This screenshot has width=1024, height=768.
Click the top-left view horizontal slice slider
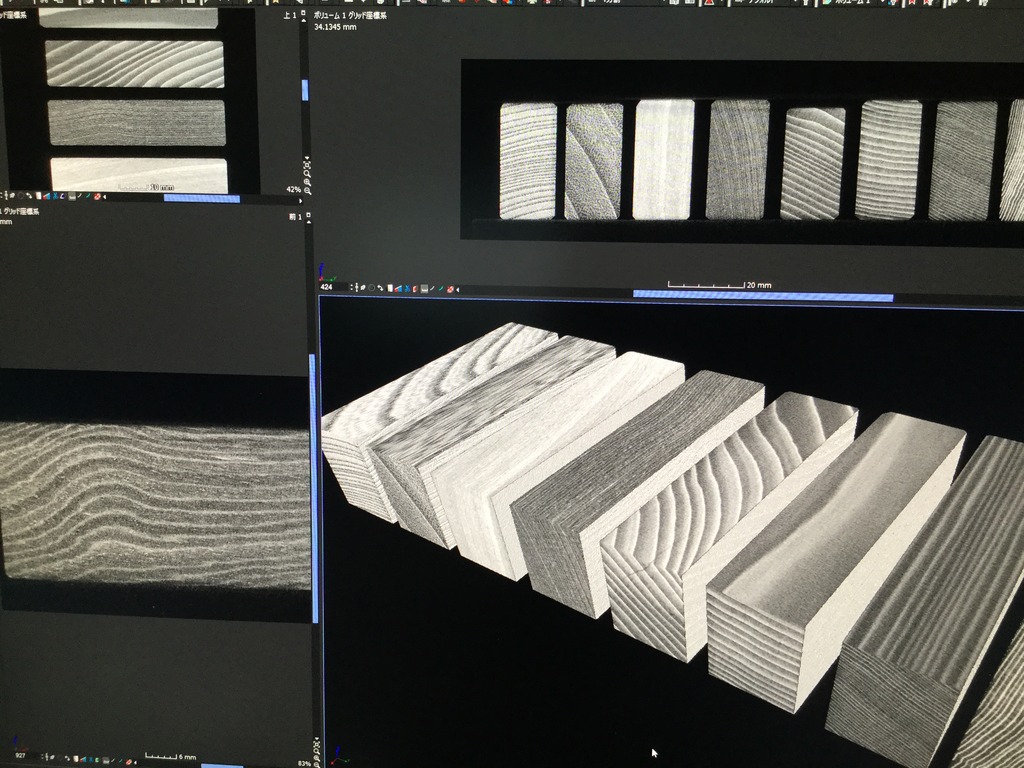point(201,198)
